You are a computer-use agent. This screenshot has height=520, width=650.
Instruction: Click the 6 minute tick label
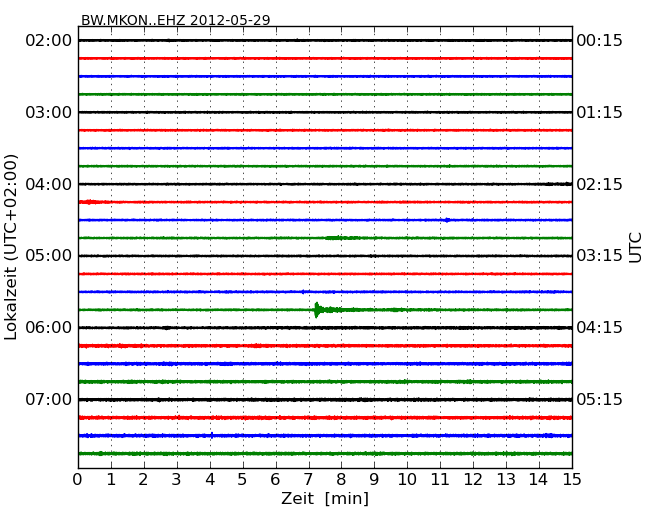(x=276, y=480)
